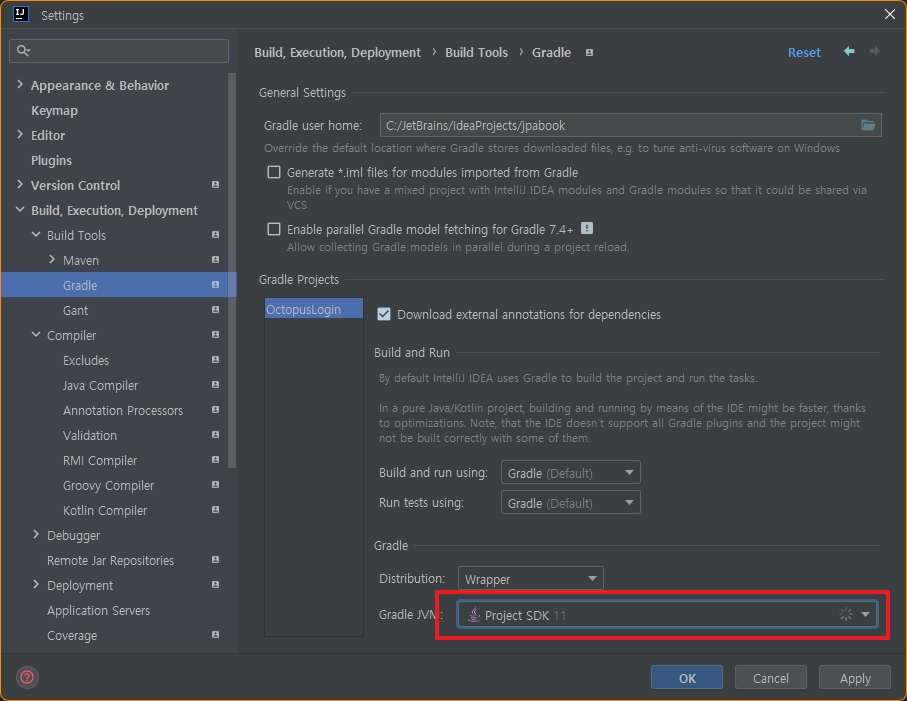Open the Gradle JVM Project SDK dropdown

coord(667,615)
